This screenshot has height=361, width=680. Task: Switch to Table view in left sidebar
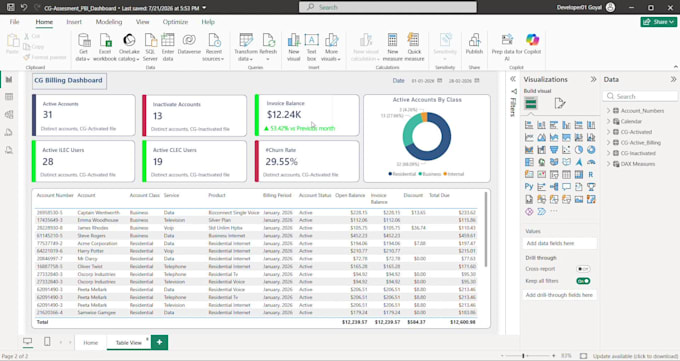9,97
